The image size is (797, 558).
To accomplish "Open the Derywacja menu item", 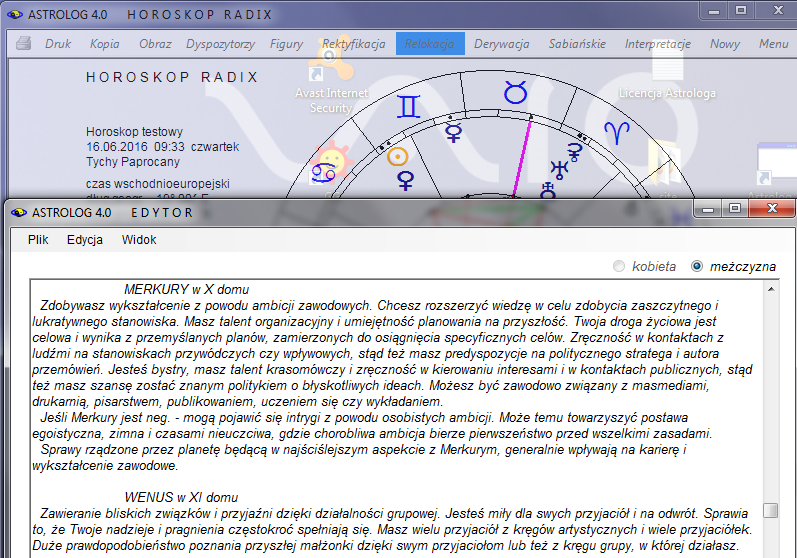I will click(502, 44).
